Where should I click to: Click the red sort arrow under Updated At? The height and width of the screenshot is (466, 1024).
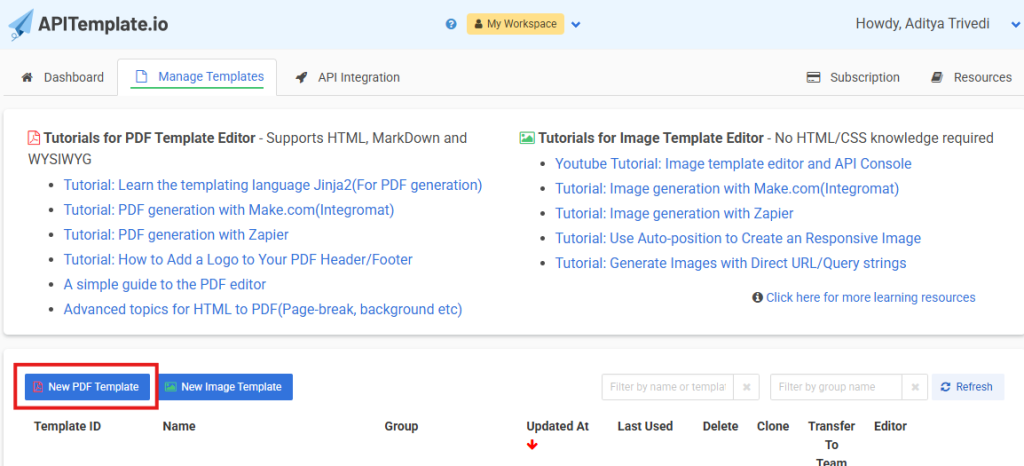532,446
